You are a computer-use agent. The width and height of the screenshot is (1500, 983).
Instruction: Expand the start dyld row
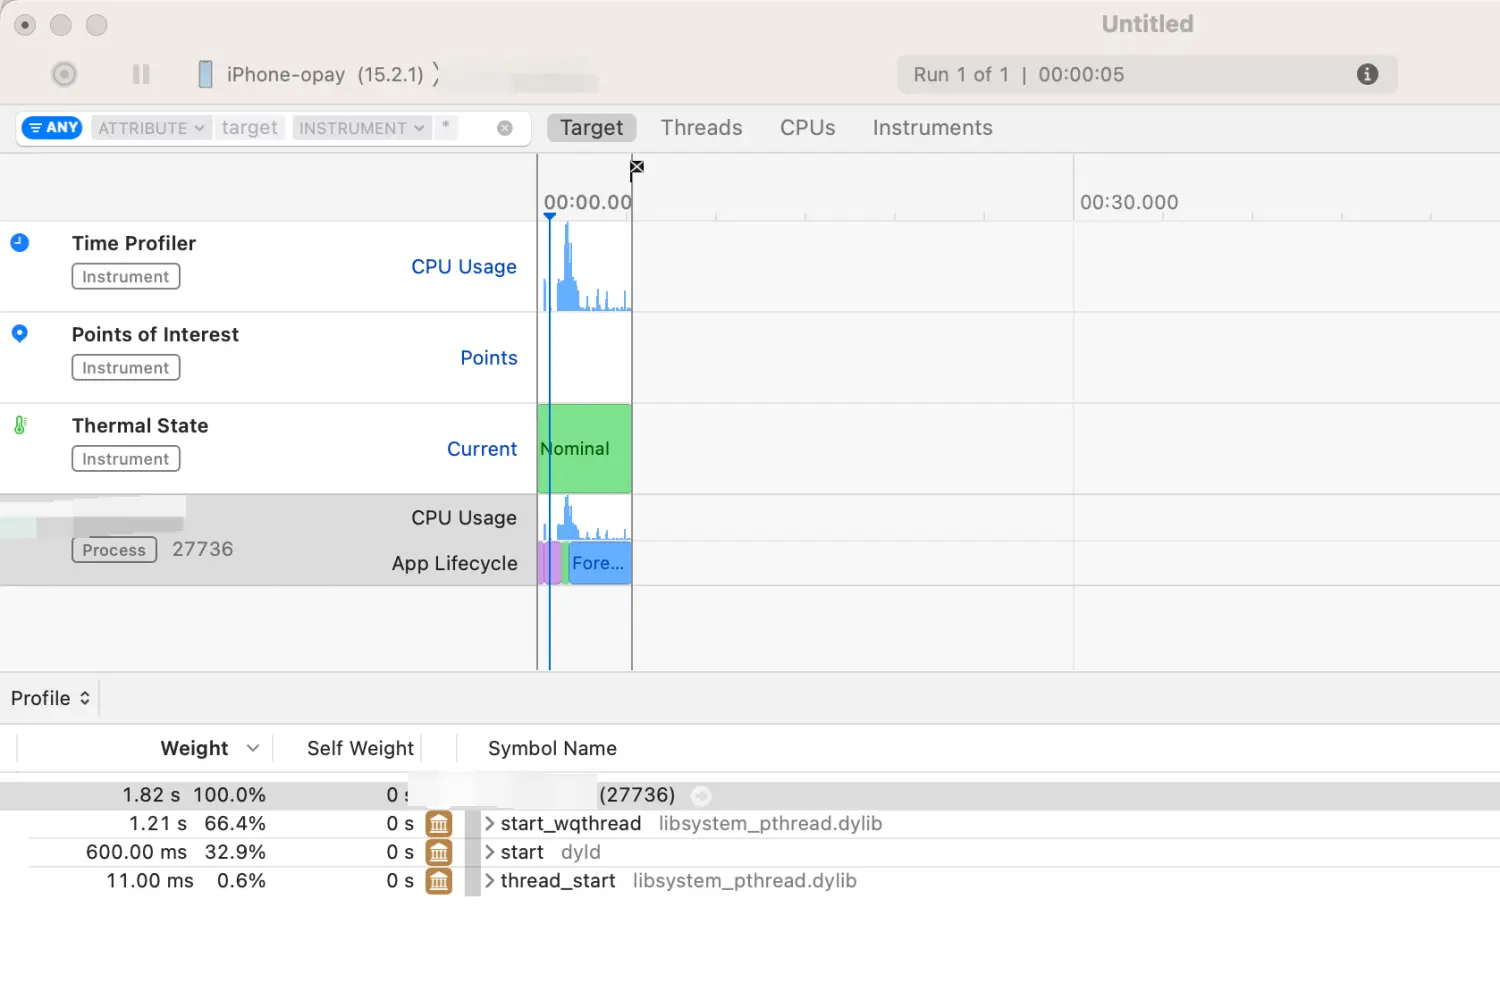[x=490, y=853]
